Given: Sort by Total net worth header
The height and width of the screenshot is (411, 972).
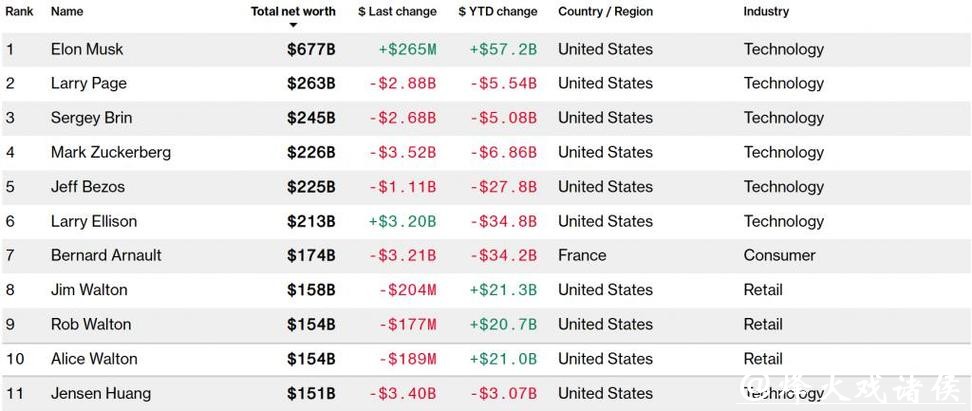Looking at the screenshot, I should pos(293,12).
